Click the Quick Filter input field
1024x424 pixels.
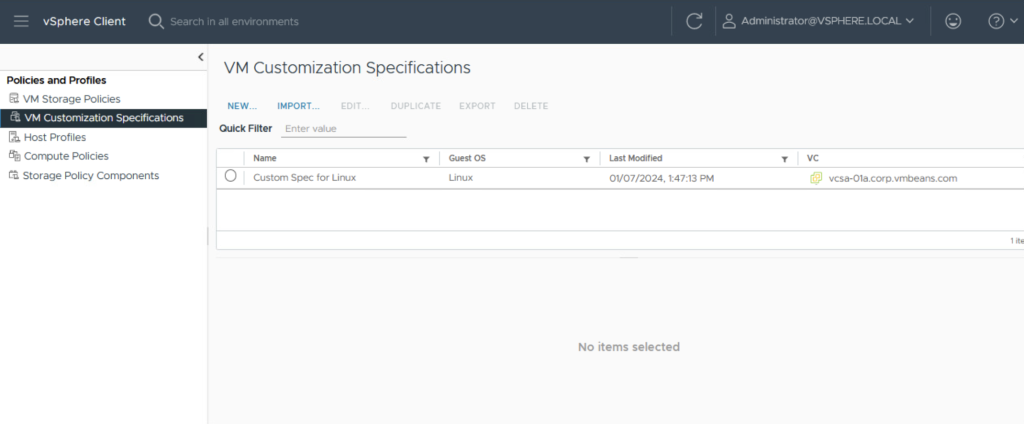point(344,129)
